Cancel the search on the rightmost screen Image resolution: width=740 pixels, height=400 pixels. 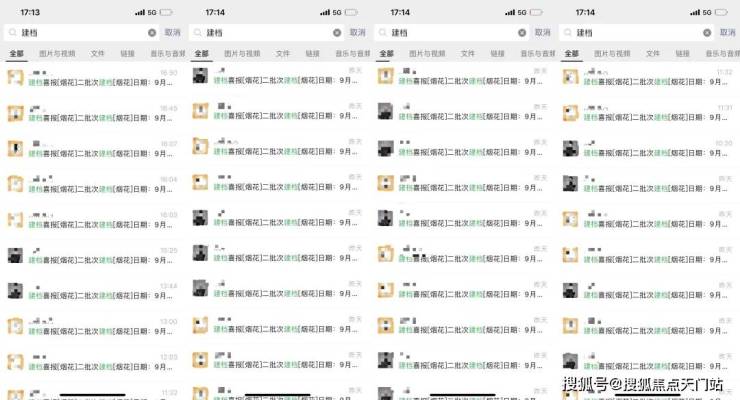pos(727,33)
